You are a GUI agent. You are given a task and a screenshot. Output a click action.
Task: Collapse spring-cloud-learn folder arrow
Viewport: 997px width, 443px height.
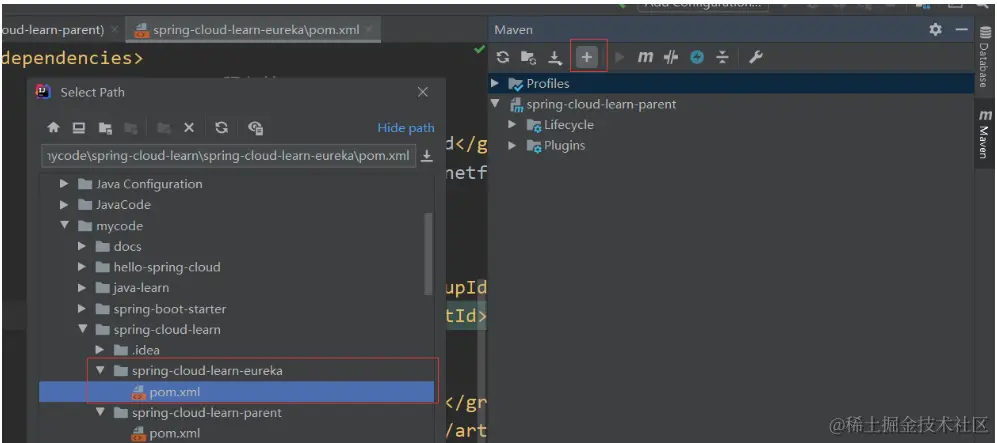[x=81, y=329]
